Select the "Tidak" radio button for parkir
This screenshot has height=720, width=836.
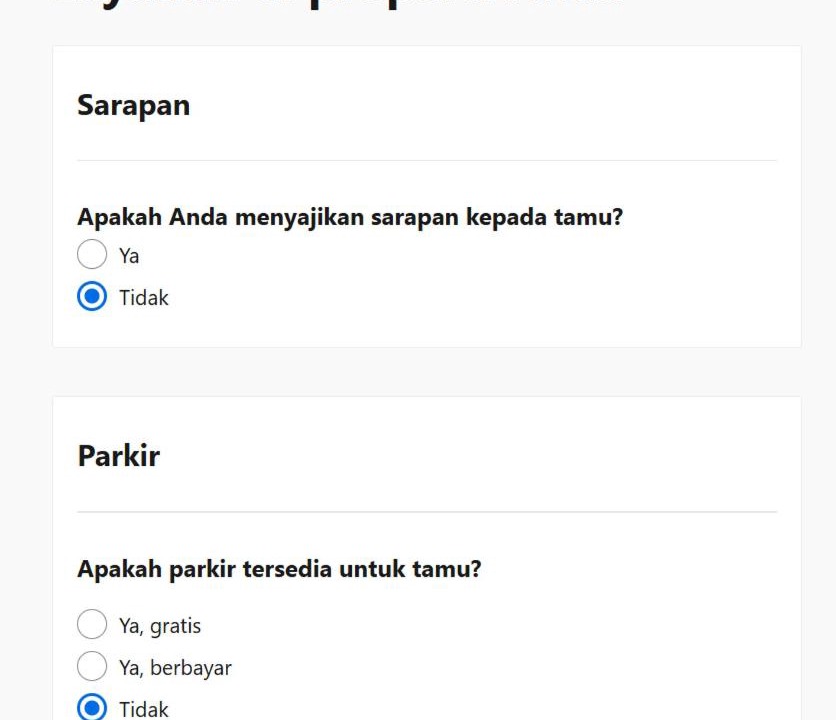click(x=92, y=708)
